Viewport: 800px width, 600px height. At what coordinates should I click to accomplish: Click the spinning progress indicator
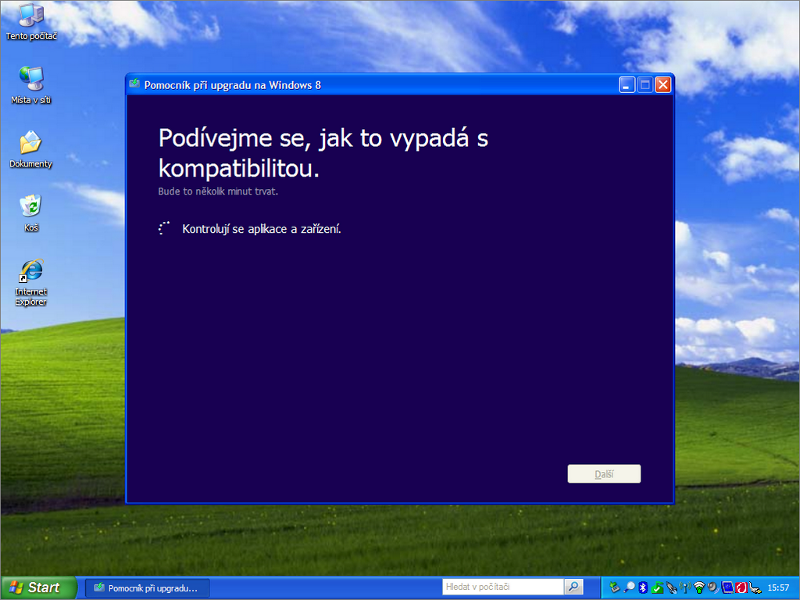[165, 229]
